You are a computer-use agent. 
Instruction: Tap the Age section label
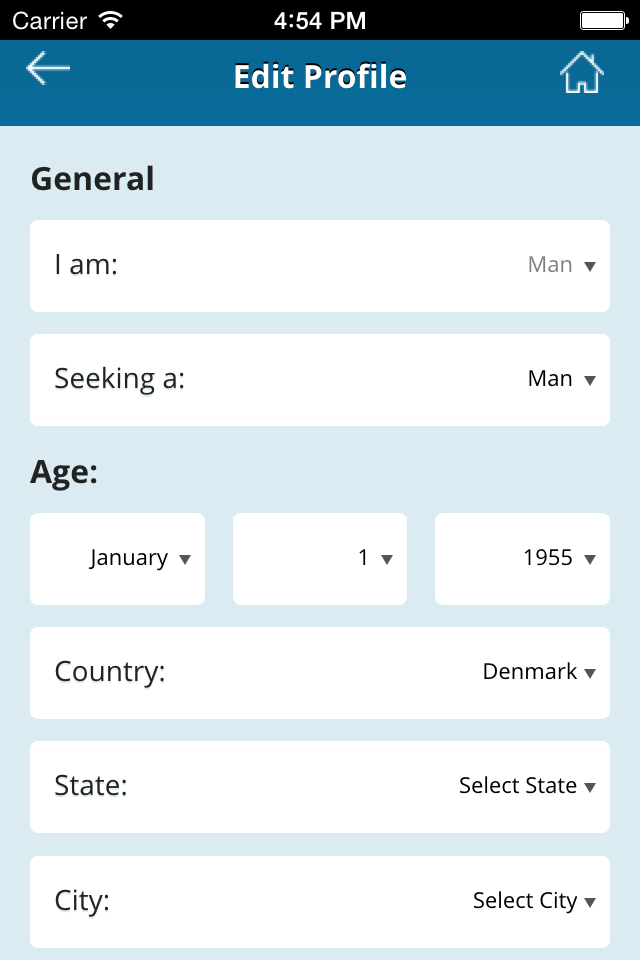tap(64, 473)
